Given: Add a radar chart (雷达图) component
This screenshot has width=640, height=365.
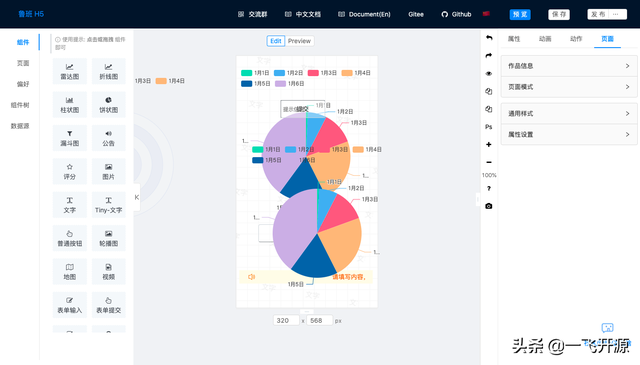Looking at the screenshot, I should tap(70, 71).
